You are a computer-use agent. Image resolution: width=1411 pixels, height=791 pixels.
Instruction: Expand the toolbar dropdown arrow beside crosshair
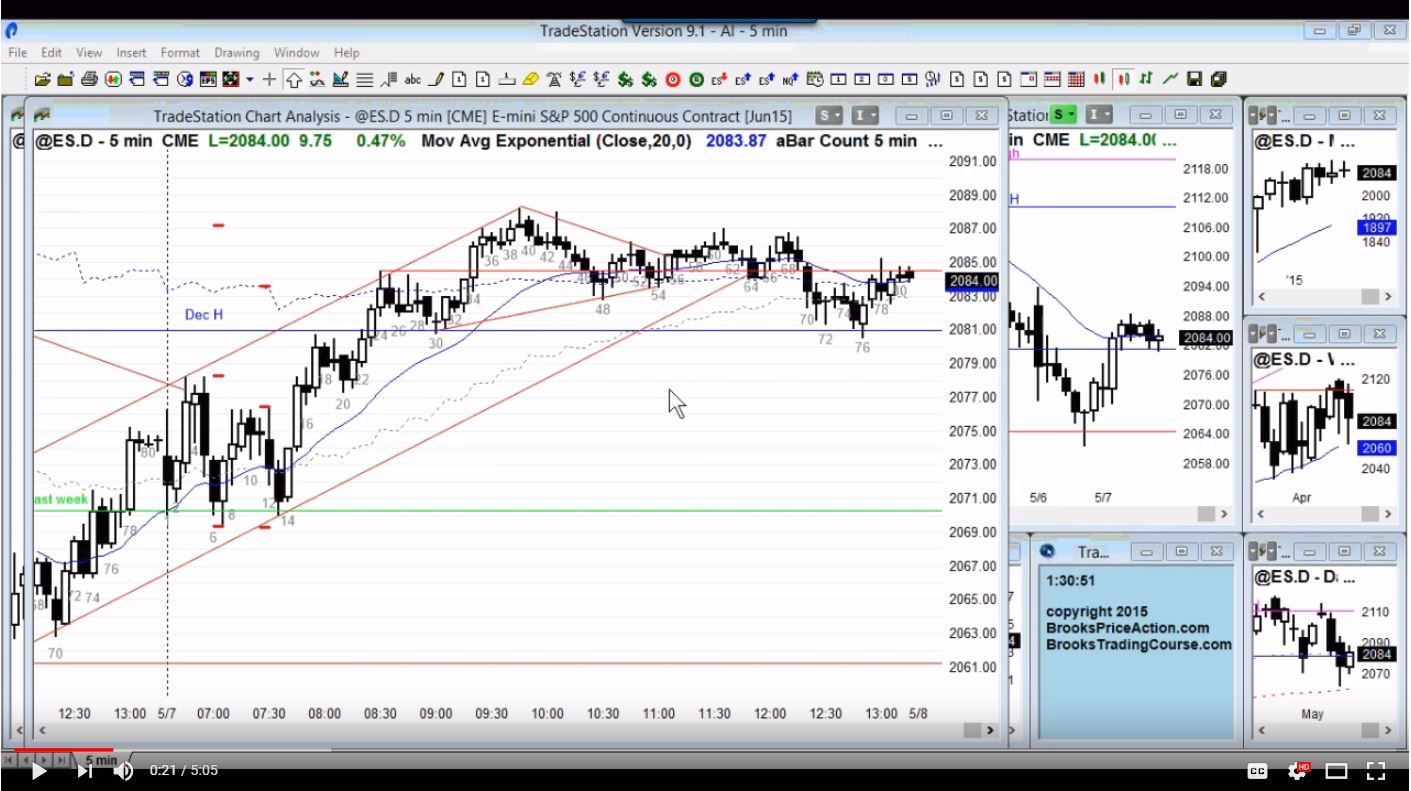[x=250, y=79]
